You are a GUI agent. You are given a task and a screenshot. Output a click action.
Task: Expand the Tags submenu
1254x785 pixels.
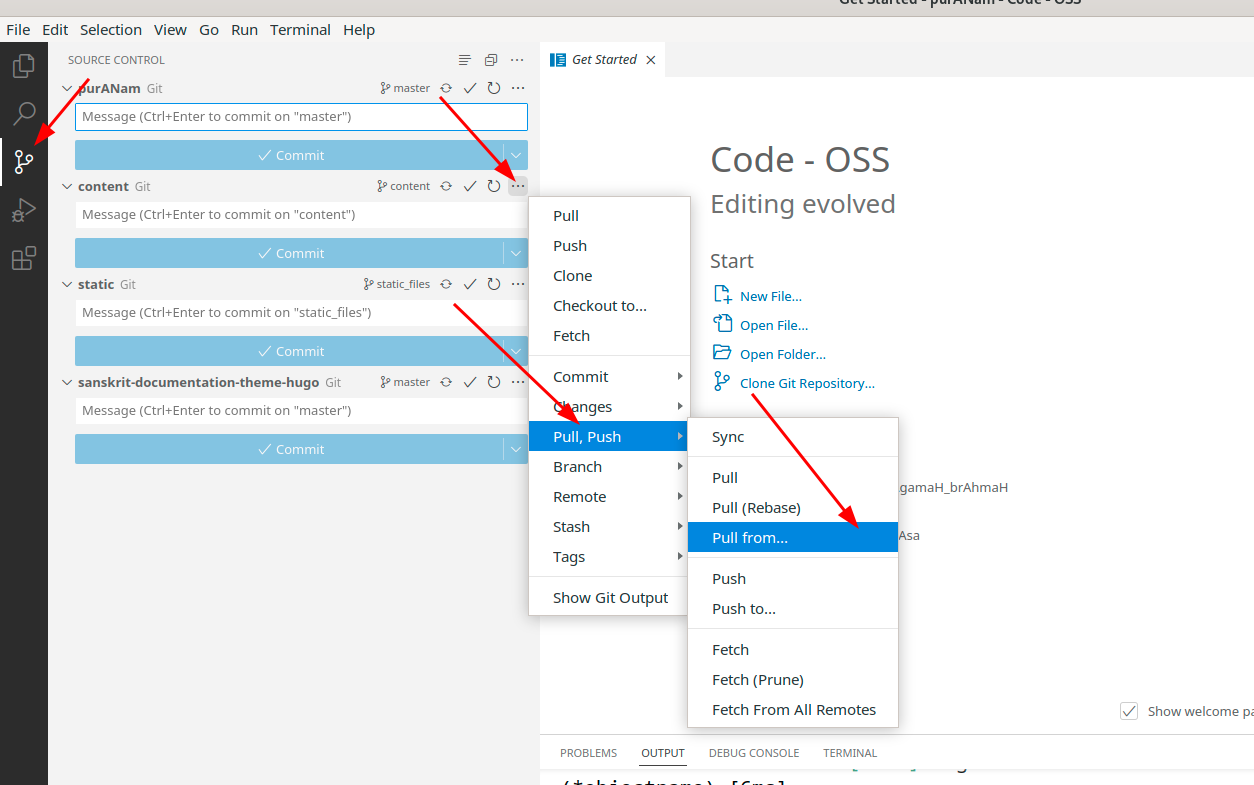point(609,557)
